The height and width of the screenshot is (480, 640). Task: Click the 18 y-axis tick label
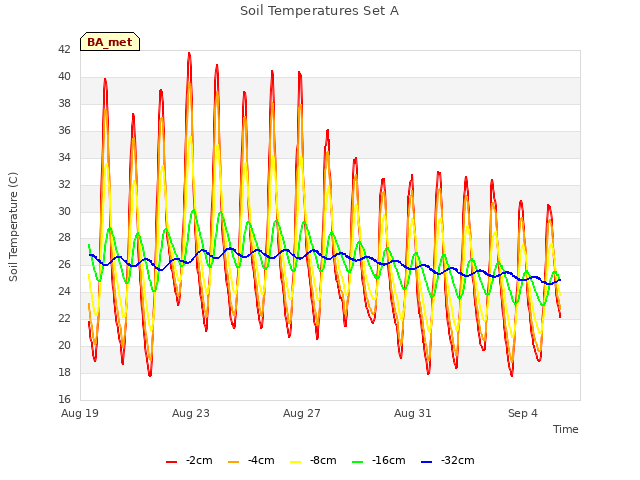(64, 372)
